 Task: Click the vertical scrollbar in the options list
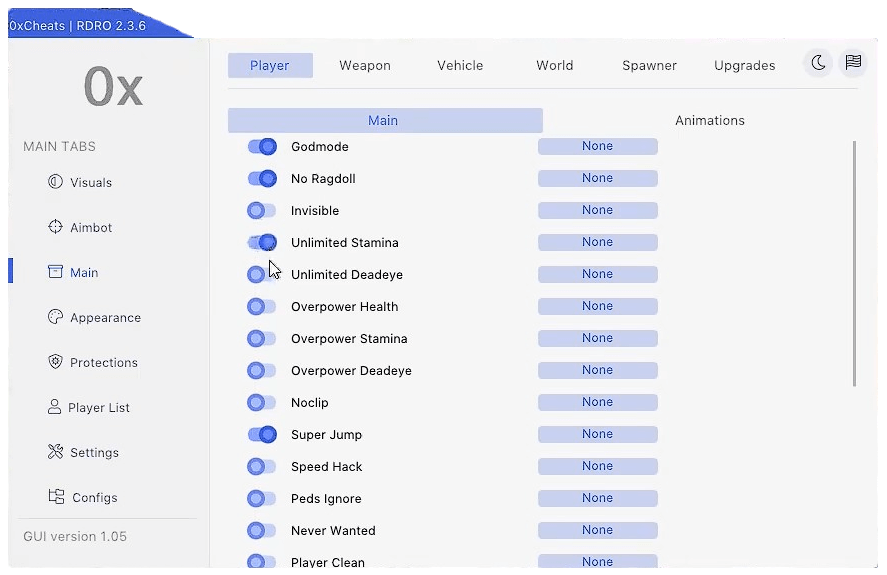pos(854,262)
